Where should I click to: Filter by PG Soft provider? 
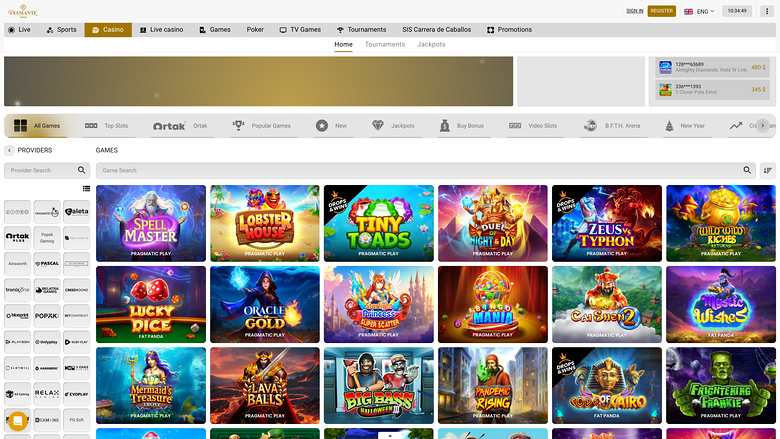77,420
